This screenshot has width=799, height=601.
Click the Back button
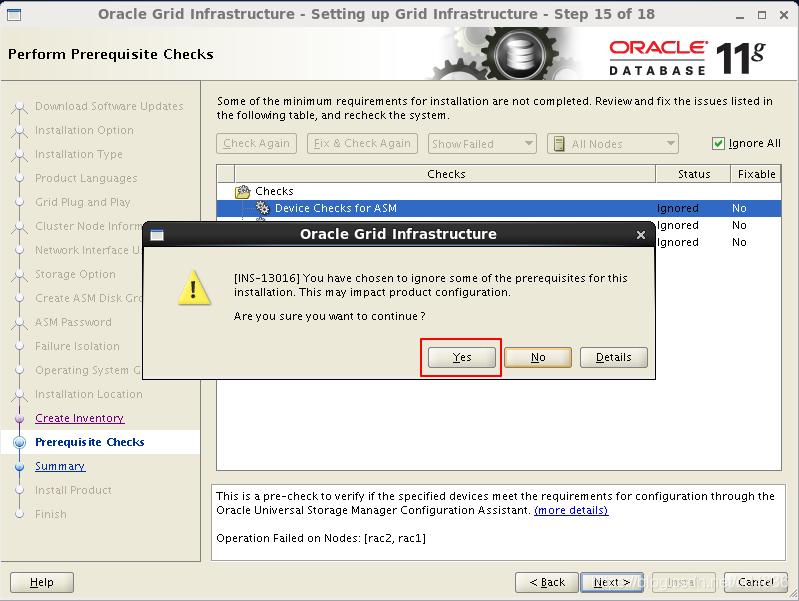(547, 582)
